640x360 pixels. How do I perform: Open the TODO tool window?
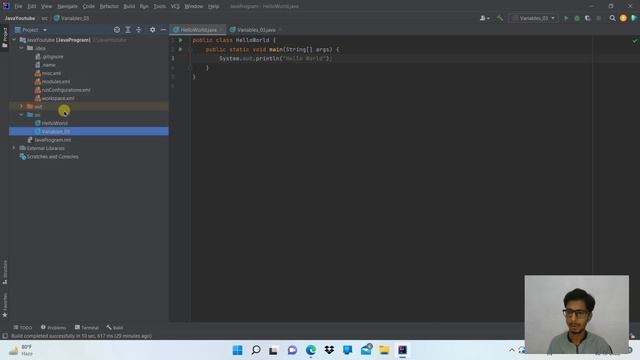(x=22, y=327)
